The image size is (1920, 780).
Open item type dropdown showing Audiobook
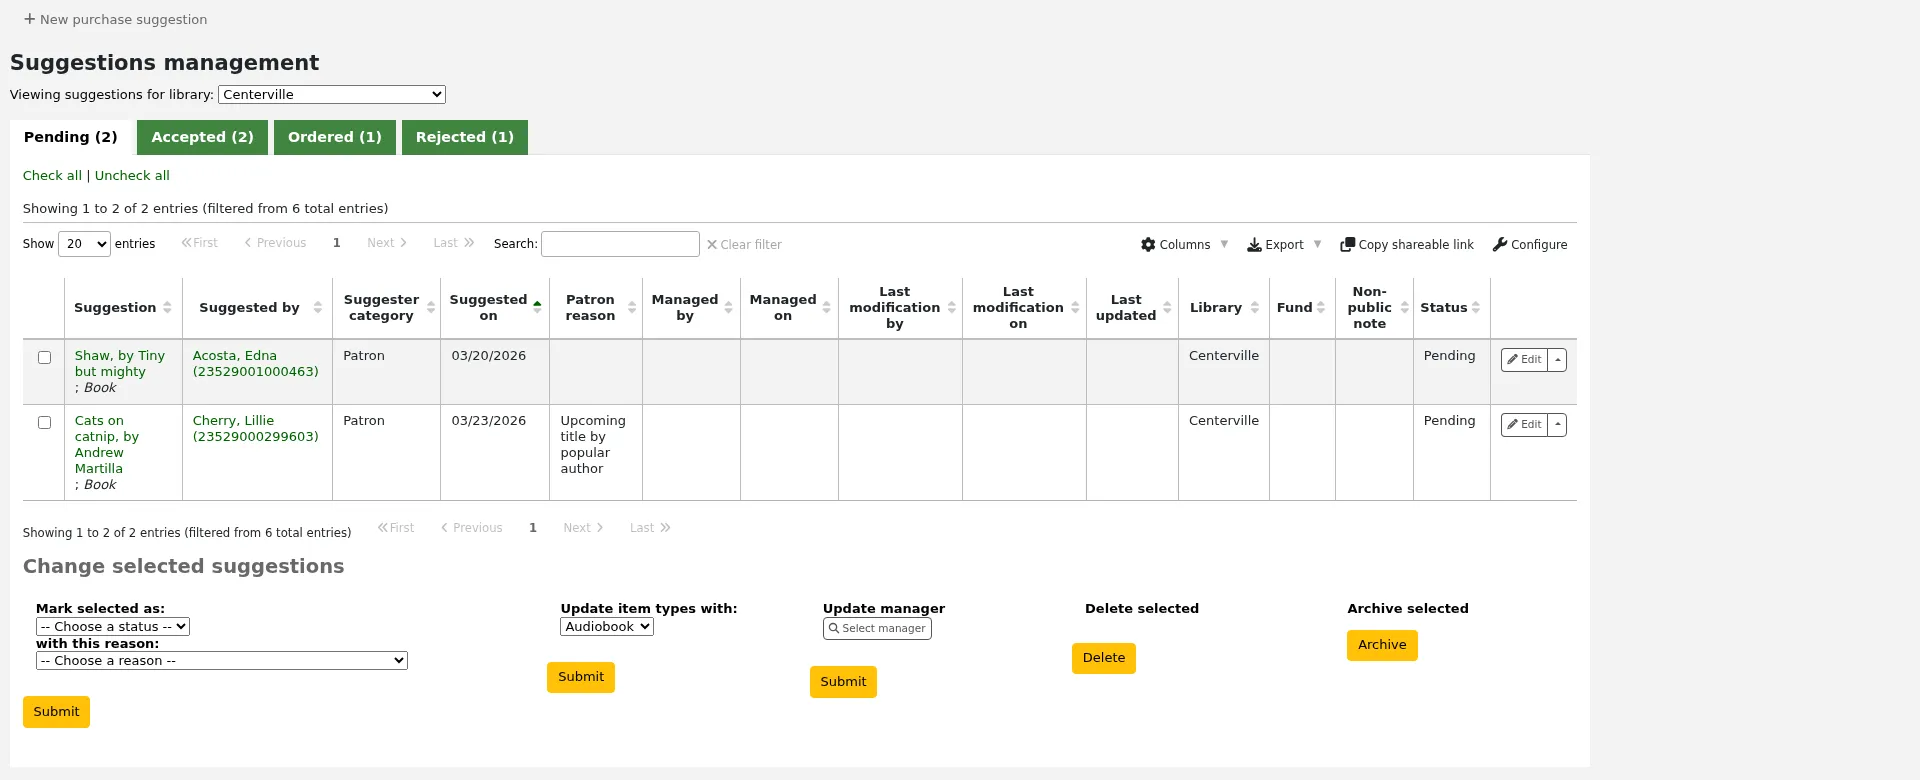pos(607,627)
